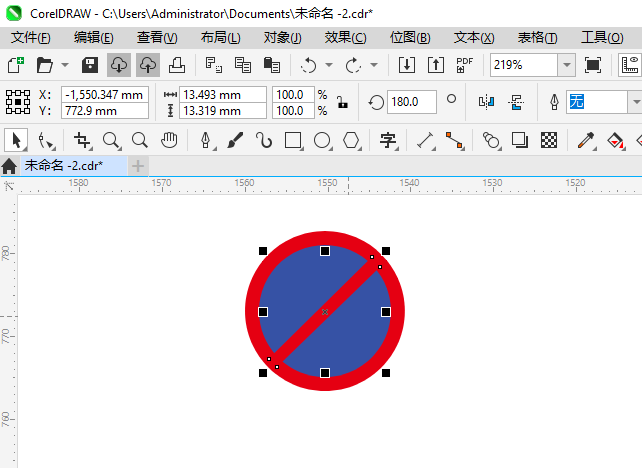Click the New document icon

tap(16, 65)
